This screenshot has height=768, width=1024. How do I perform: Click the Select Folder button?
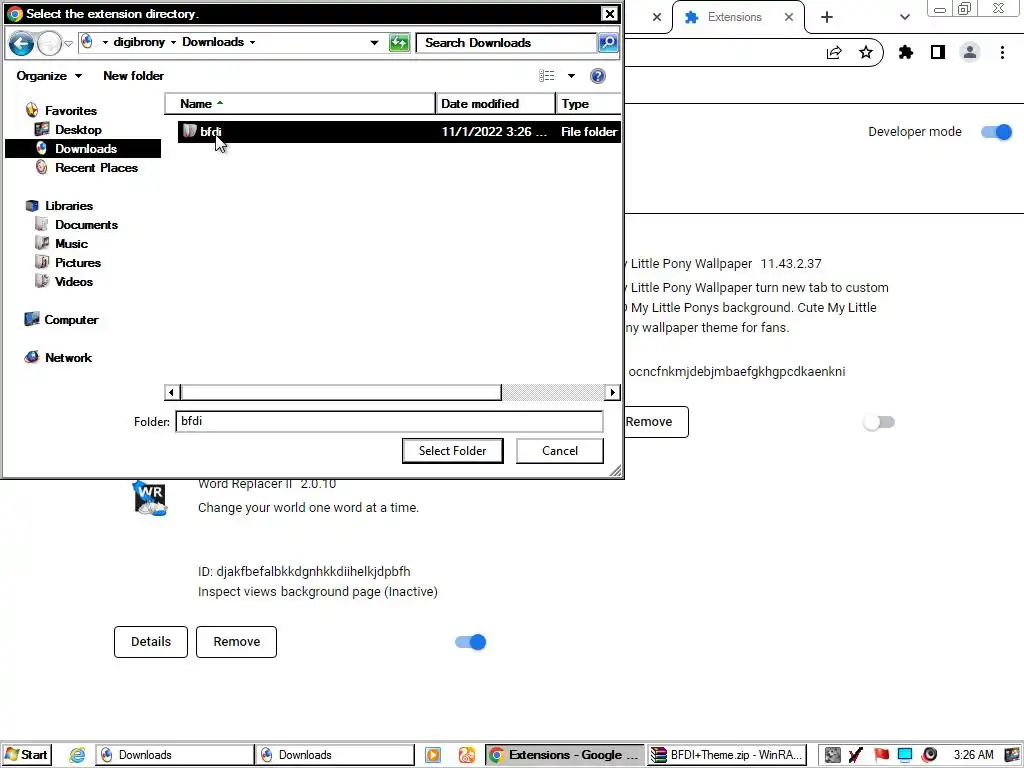(453, 451)
